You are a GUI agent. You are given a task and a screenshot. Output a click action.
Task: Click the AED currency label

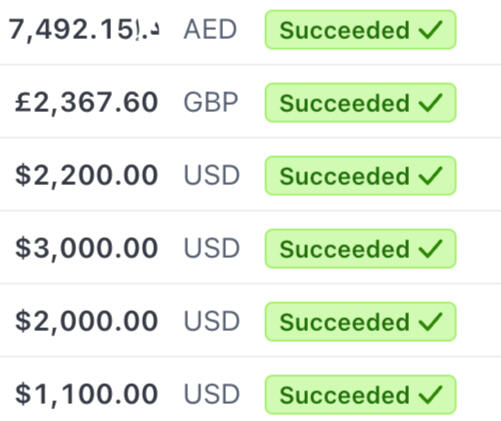click(210, 29)
